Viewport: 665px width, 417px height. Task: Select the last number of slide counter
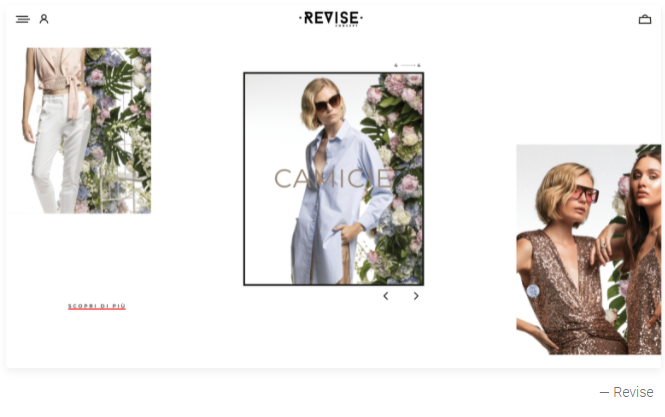click(419, 65)
